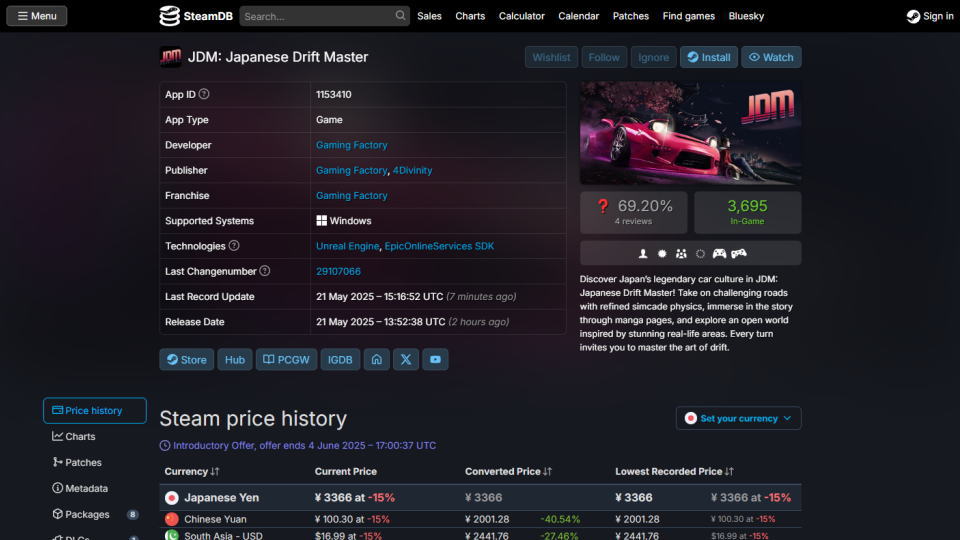Viewport: 960px width, 540px height.
Task: Select the Patches sidebar tab
Action: (x=95, y=462)
